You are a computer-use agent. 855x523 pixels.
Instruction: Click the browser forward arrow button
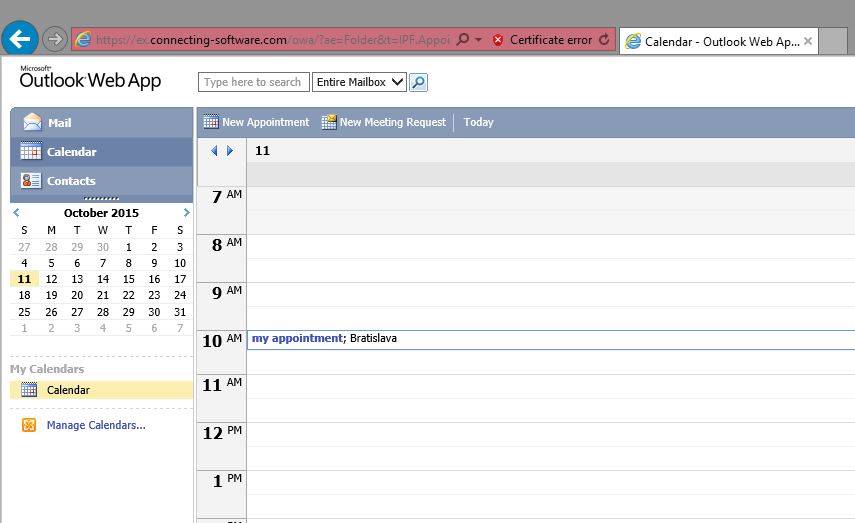55,39
